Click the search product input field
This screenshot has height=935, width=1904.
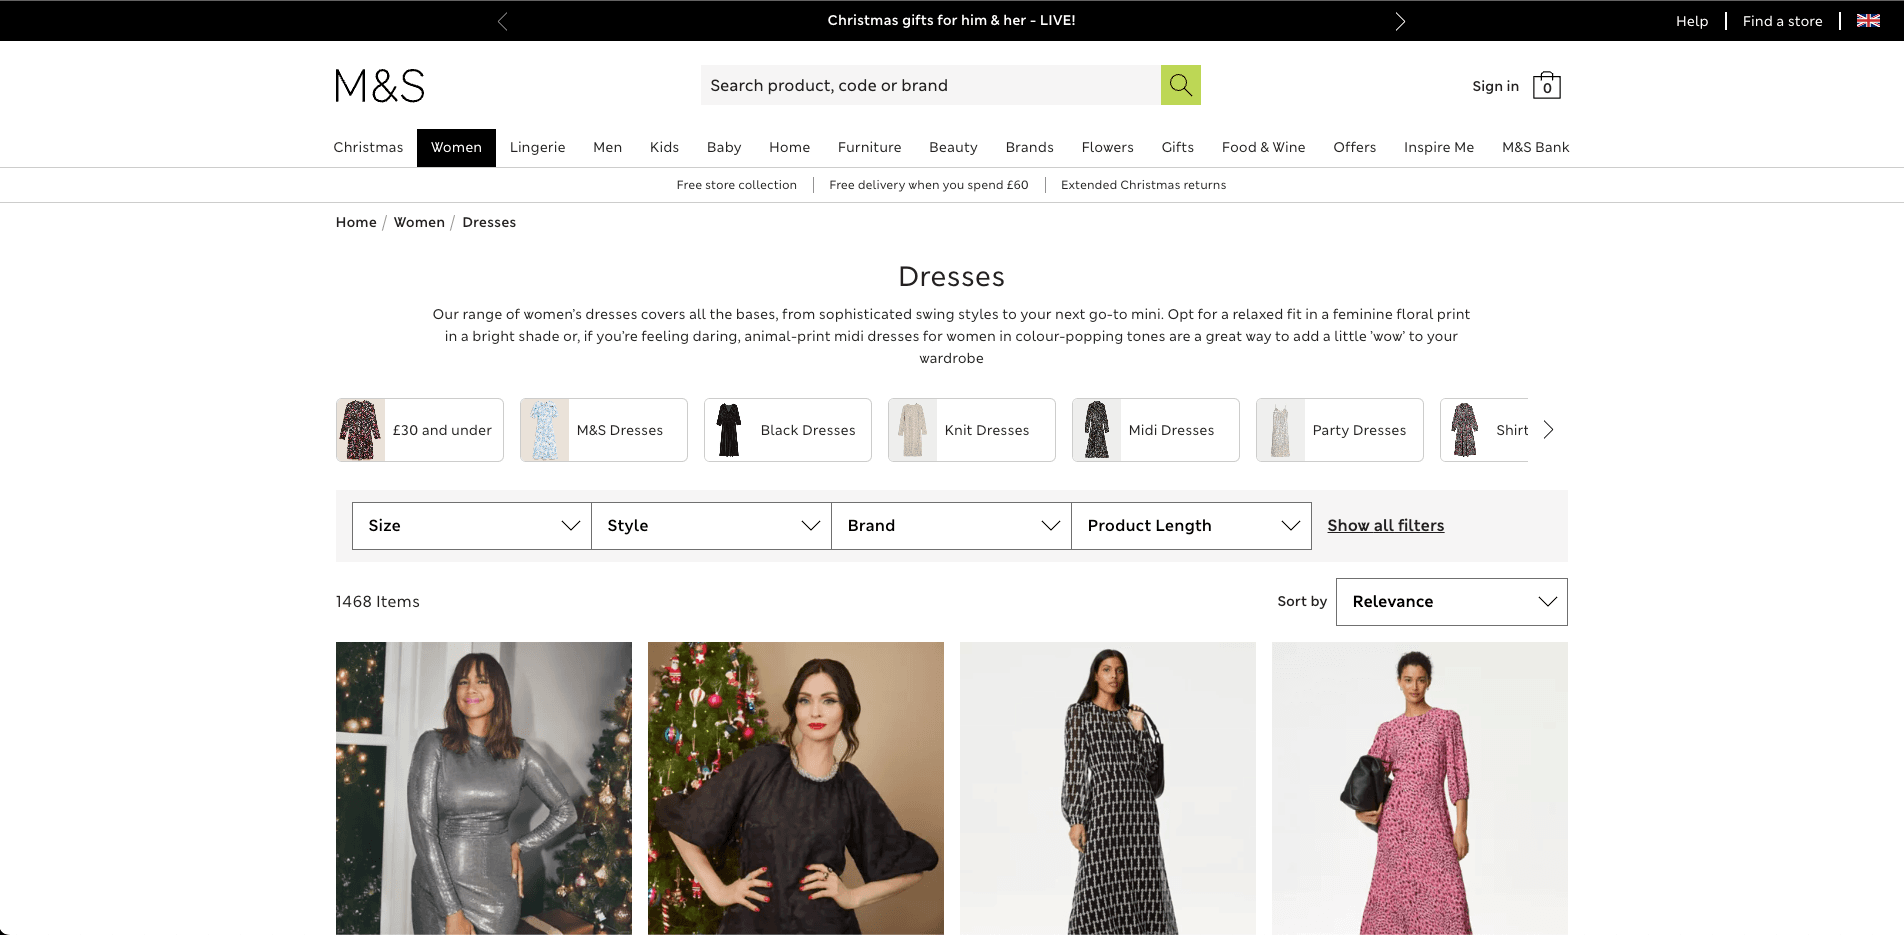pos(930,85)
